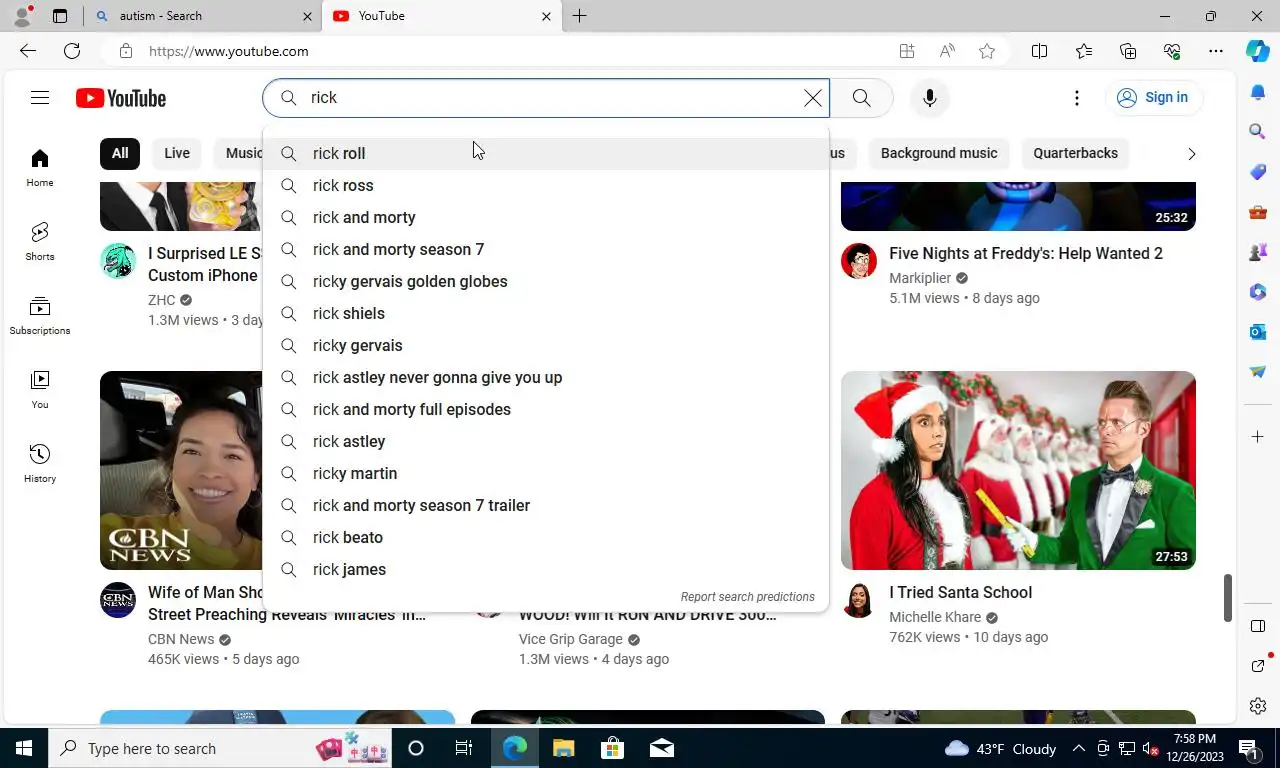1280x768 pixels.
Task: Choose the 'rick james' suggestion
Action: pos(546,569)
